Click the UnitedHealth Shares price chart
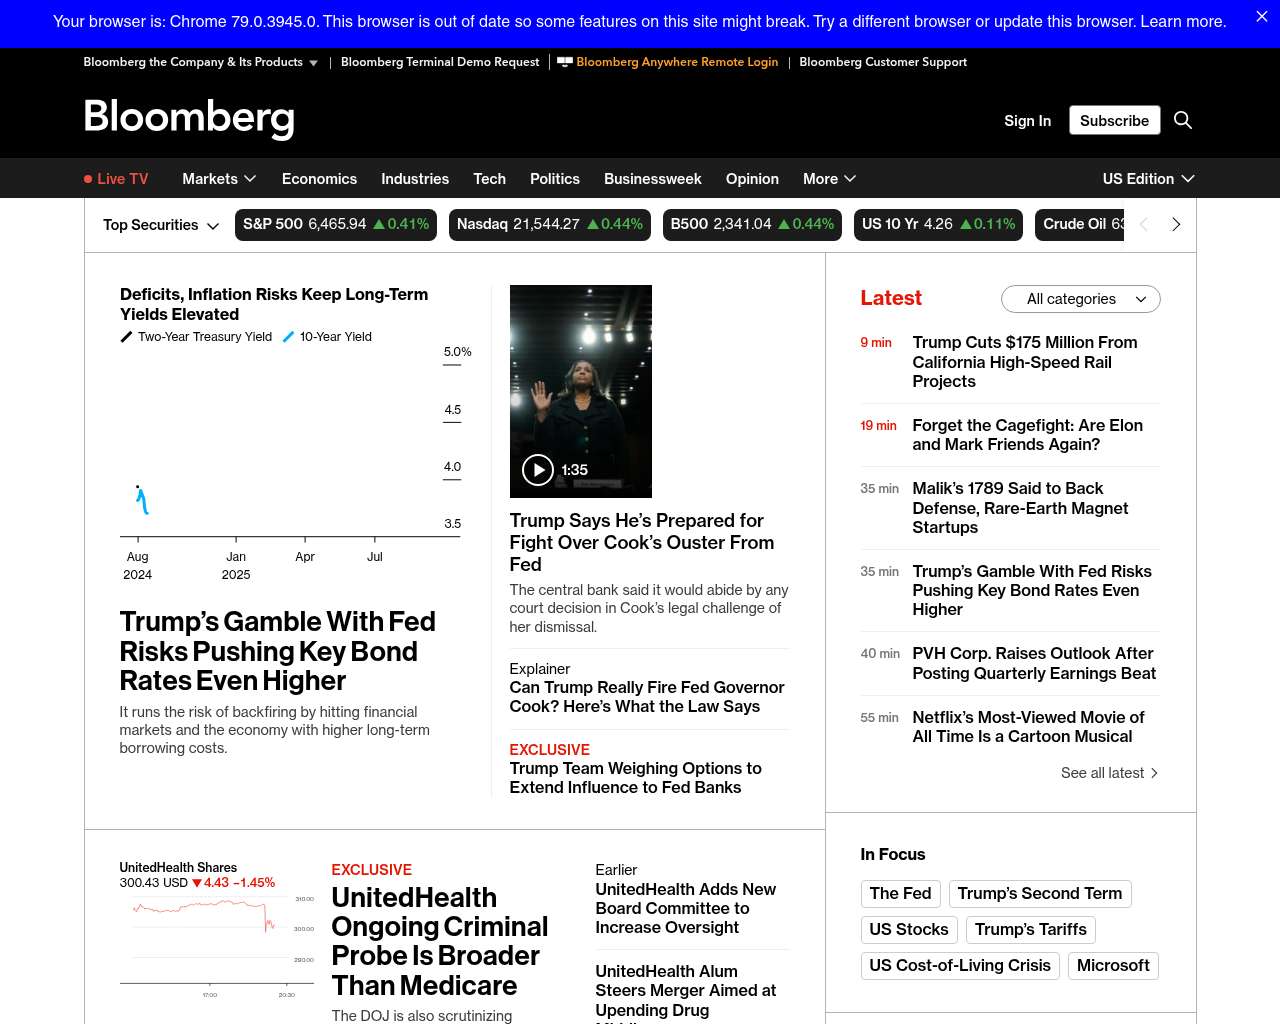1280x1024 pixels. pos(218,945)
